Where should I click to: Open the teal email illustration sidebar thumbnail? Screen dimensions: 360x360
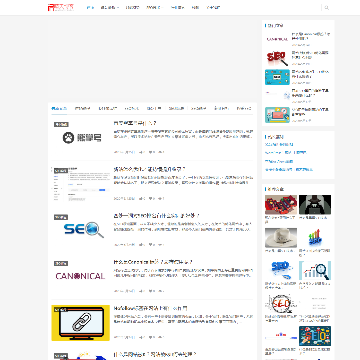(x=277, y=115)
